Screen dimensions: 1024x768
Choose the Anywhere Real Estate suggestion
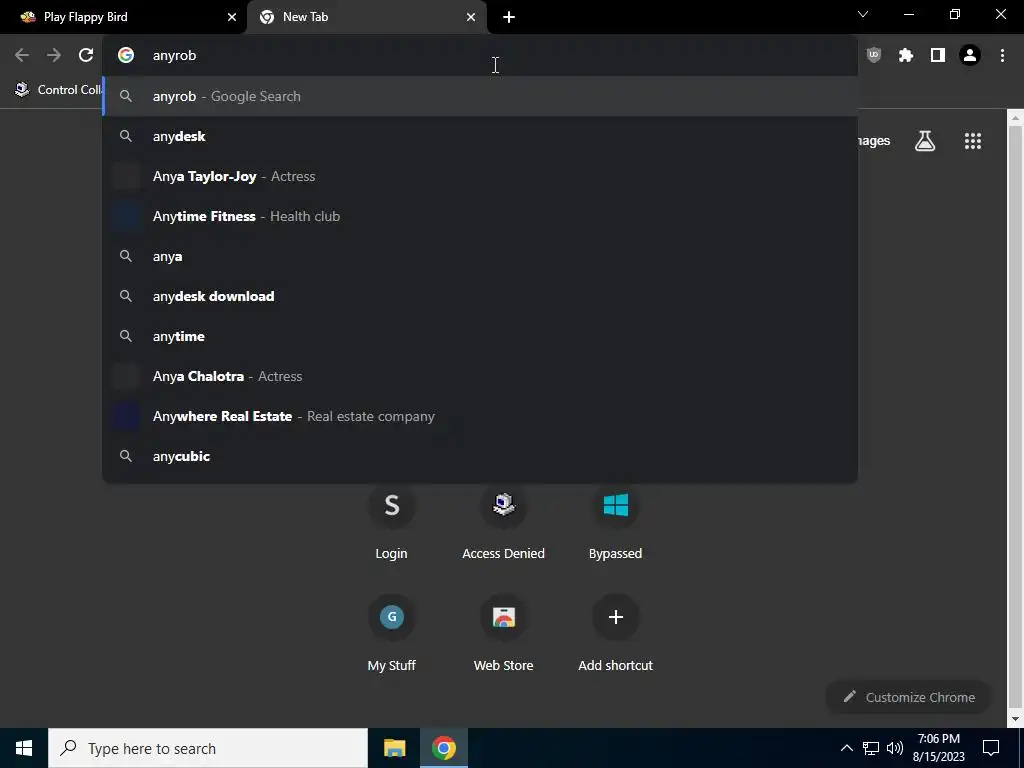coord(480,417)
